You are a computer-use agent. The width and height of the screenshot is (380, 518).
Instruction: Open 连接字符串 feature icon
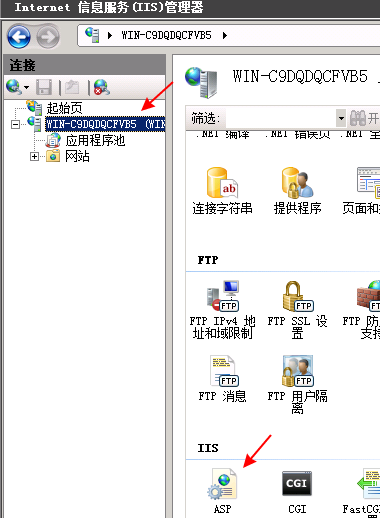tap(222, 191)
